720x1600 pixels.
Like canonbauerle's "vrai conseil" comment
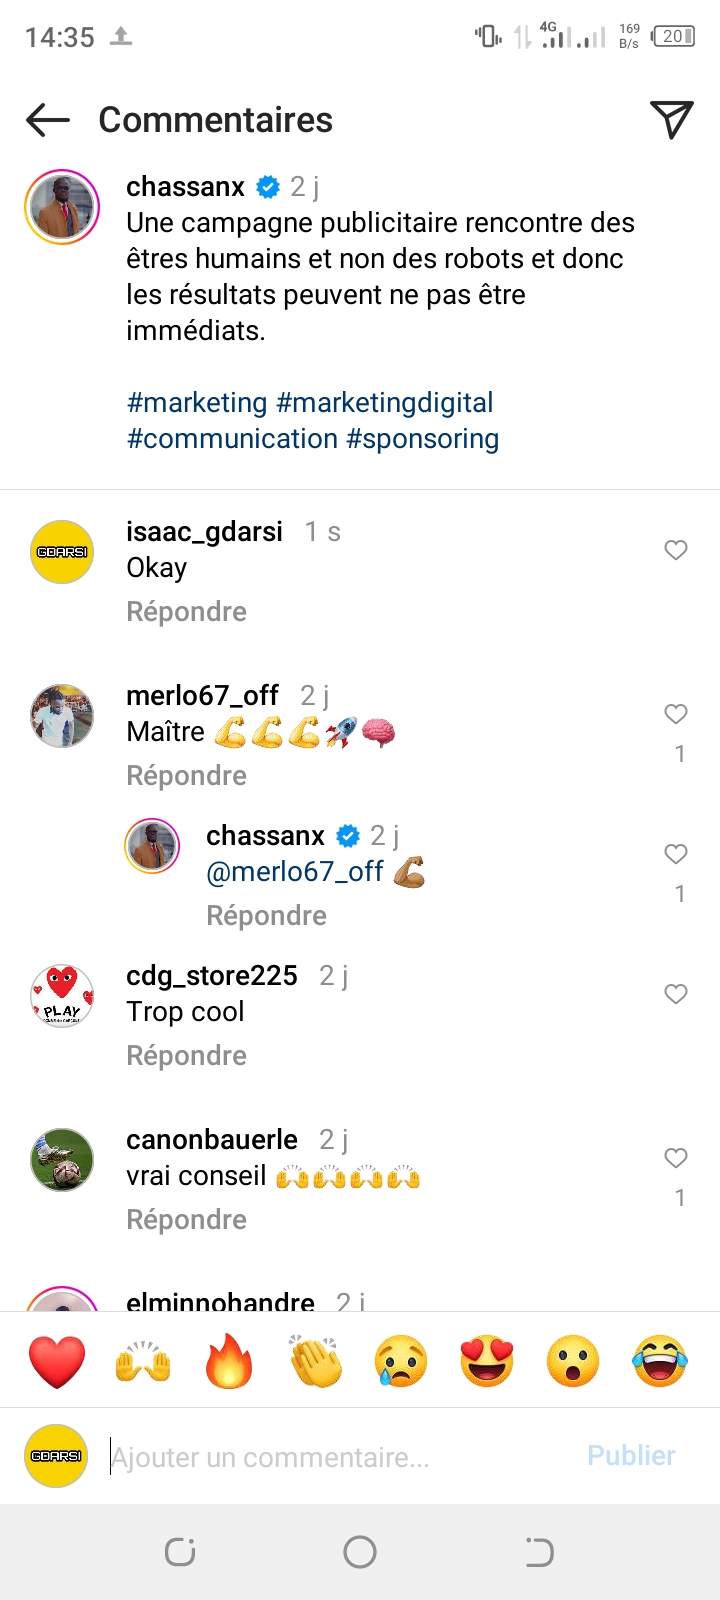coord(676,1158)
